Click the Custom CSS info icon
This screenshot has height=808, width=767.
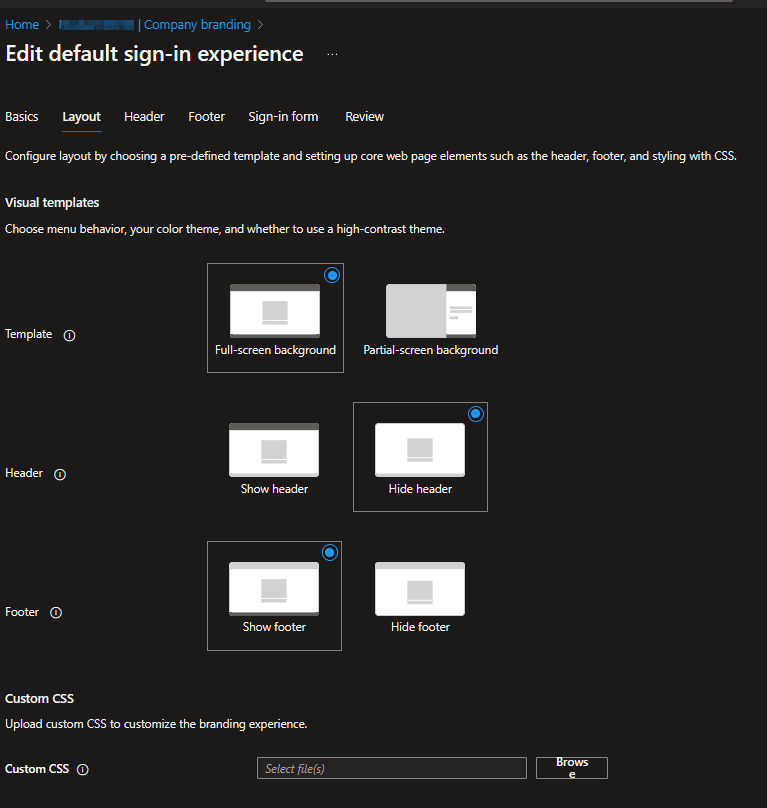tap(83, 770)
